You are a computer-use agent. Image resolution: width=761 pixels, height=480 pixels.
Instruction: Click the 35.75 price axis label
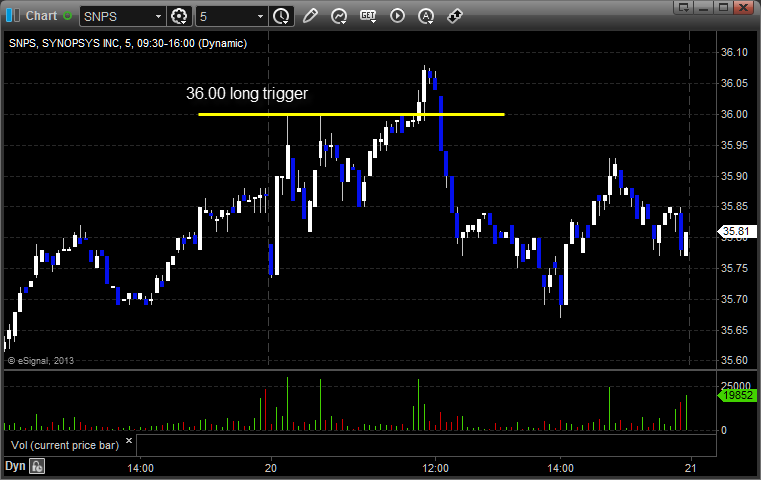click(x=734, y=268)
